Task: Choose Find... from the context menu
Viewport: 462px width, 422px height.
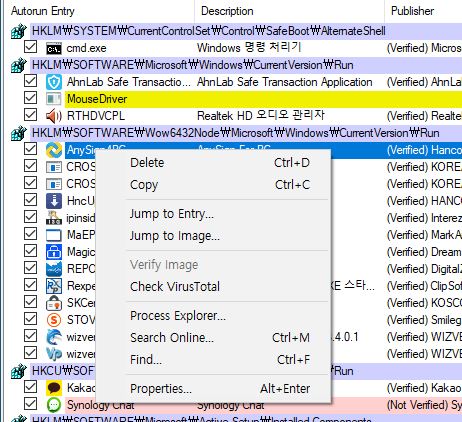Action: (213, 360)
